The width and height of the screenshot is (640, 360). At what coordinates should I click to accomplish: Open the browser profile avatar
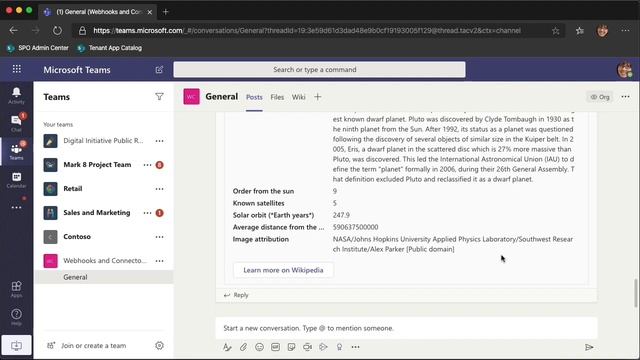[x=602, y=31]
